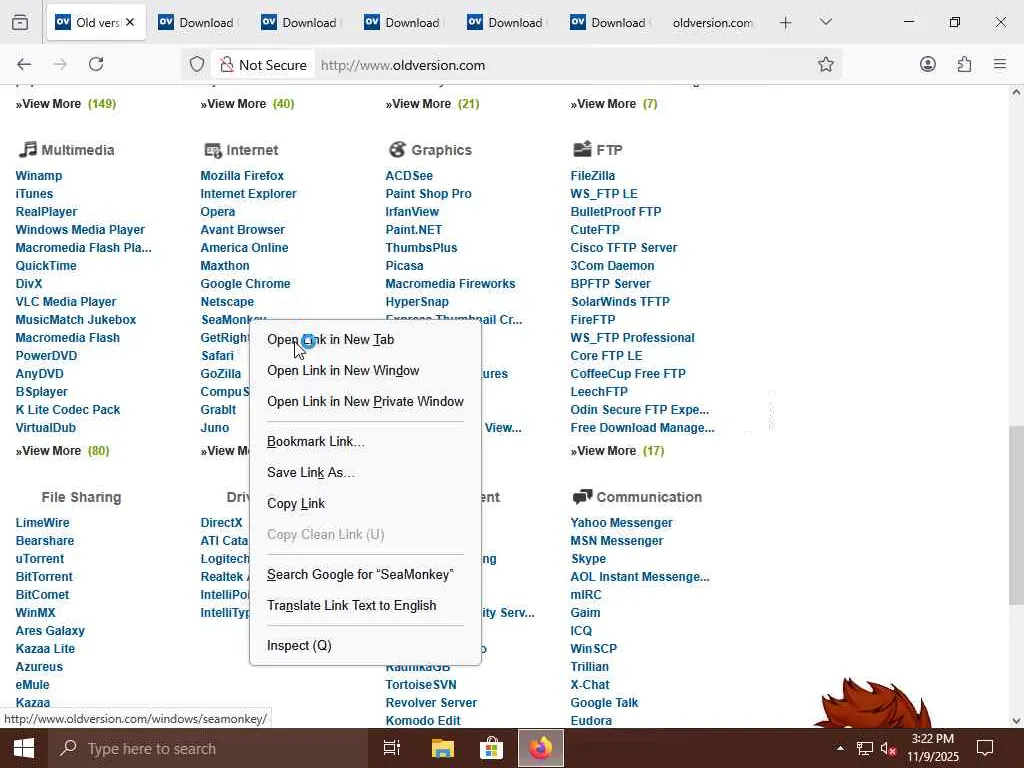Choose Open Link in New Private Window
1024x768 pixels.
pos(366,402)
